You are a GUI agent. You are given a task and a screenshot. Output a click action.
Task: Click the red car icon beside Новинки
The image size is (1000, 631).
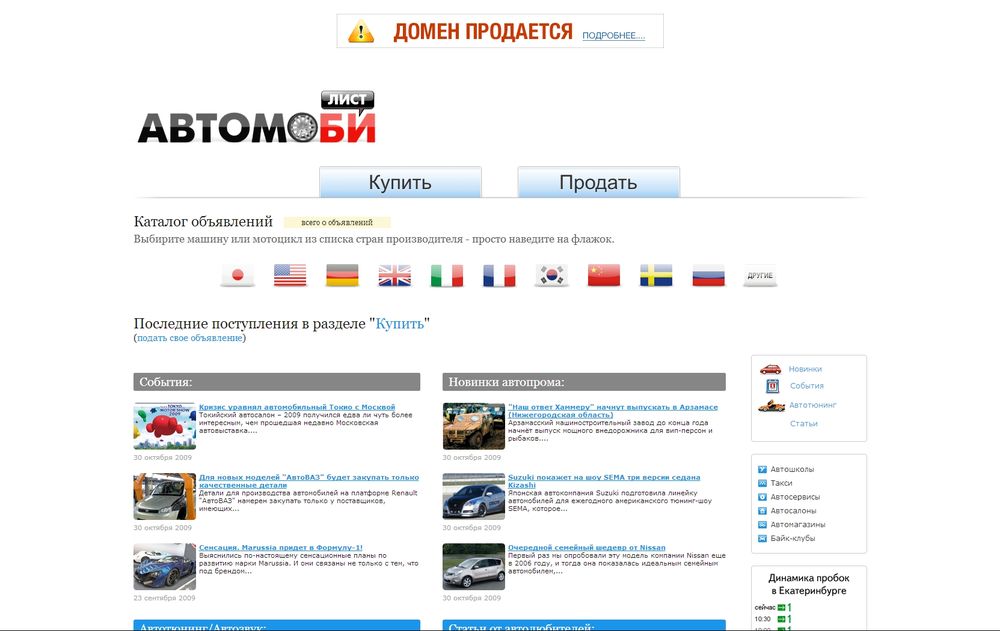pyautogui.click(x=770, y=369)
